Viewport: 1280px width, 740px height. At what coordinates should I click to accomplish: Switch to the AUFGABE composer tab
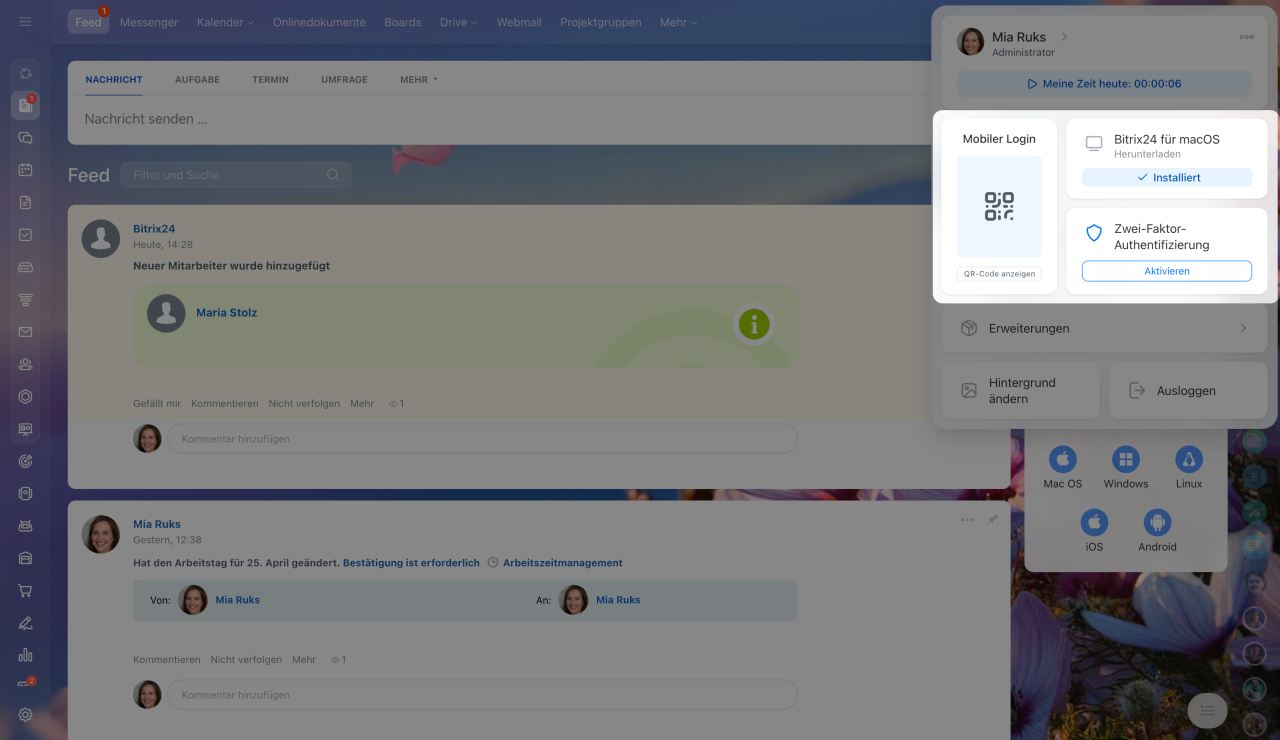click(x=197, y=80)
